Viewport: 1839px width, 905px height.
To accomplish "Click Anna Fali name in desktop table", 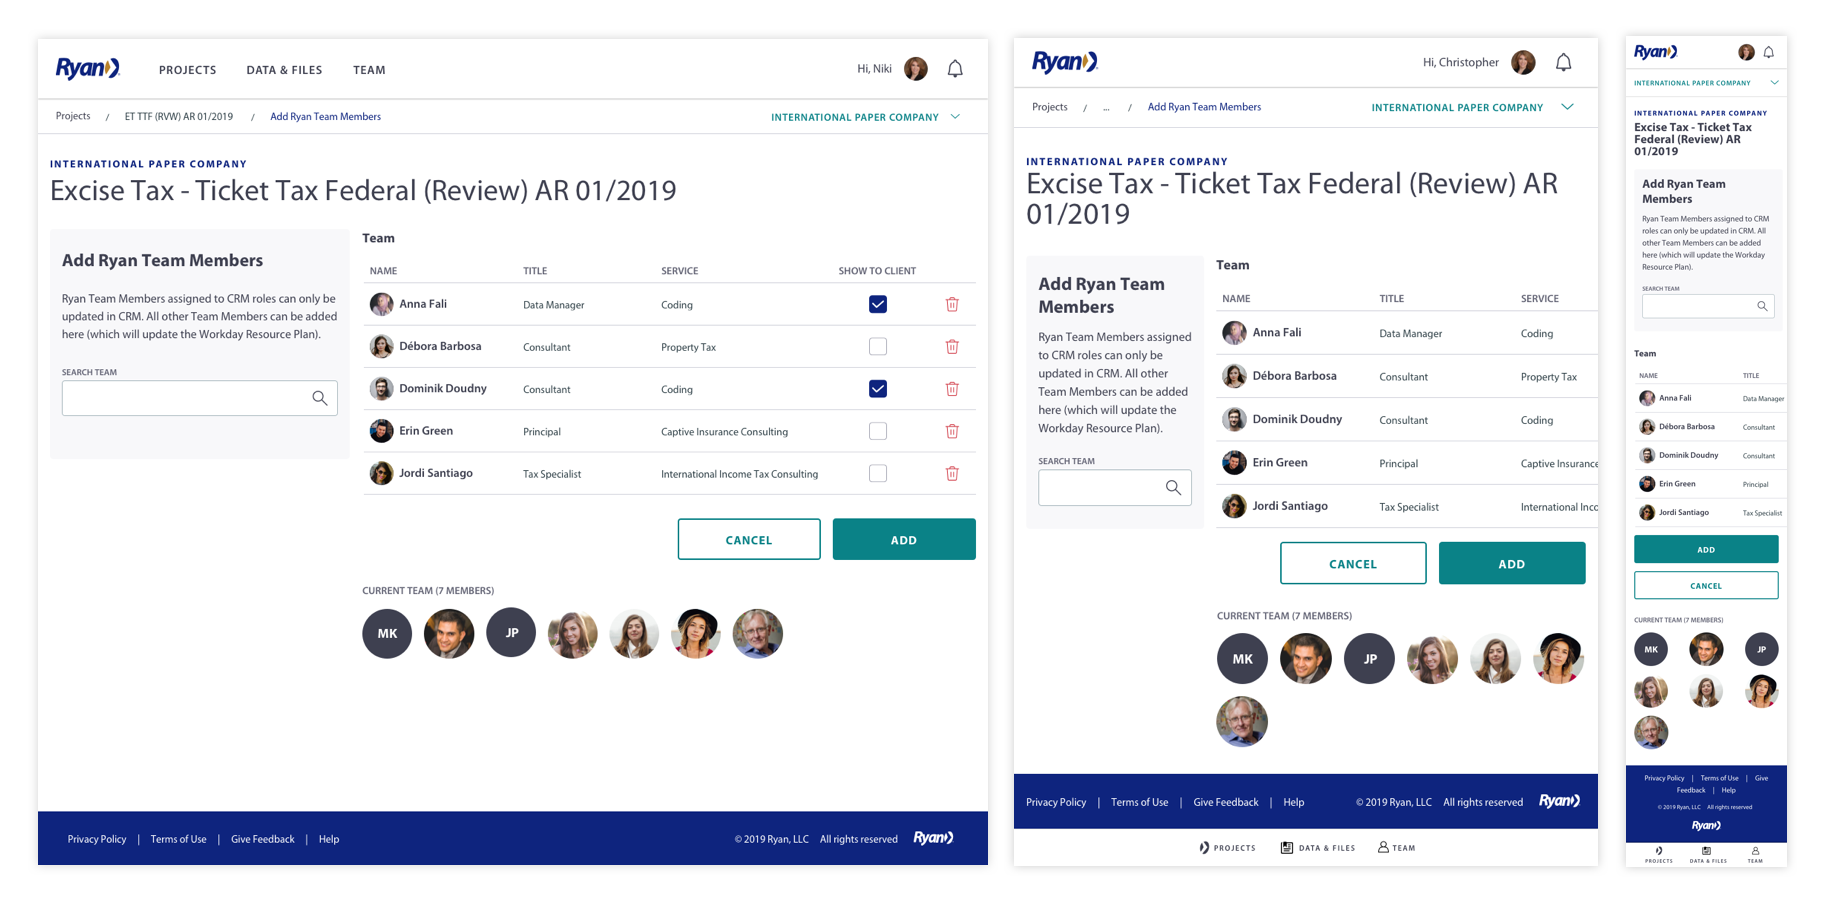I will [423, 304].
